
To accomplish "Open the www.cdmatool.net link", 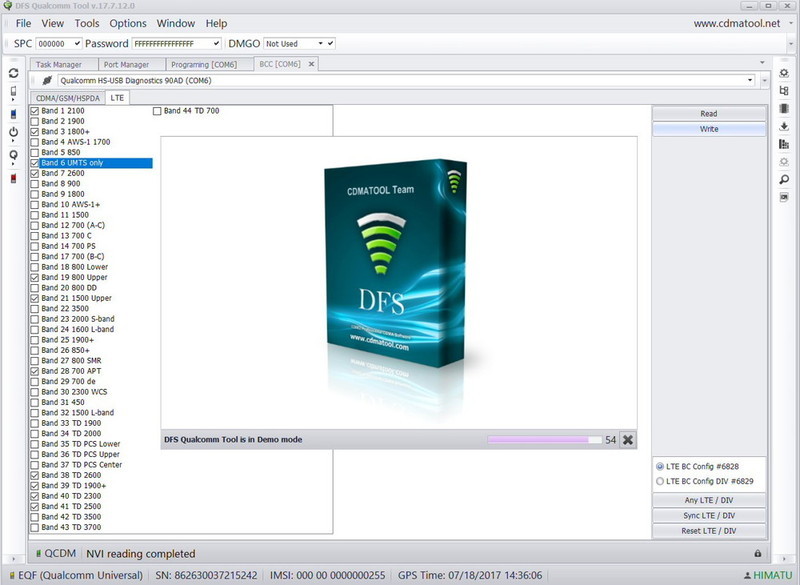I will (x=737, y=23).
